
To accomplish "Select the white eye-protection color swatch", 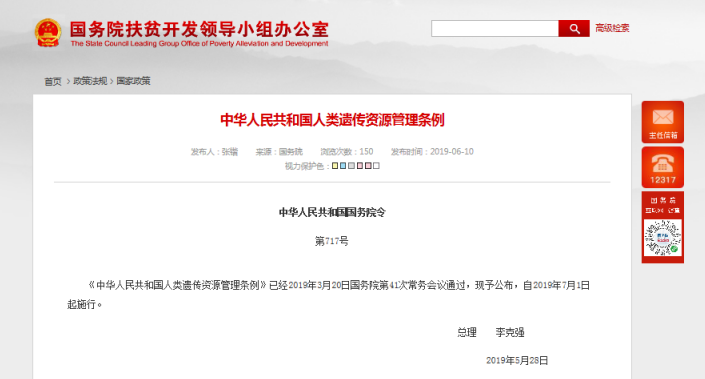I will [x=376, y=166].
